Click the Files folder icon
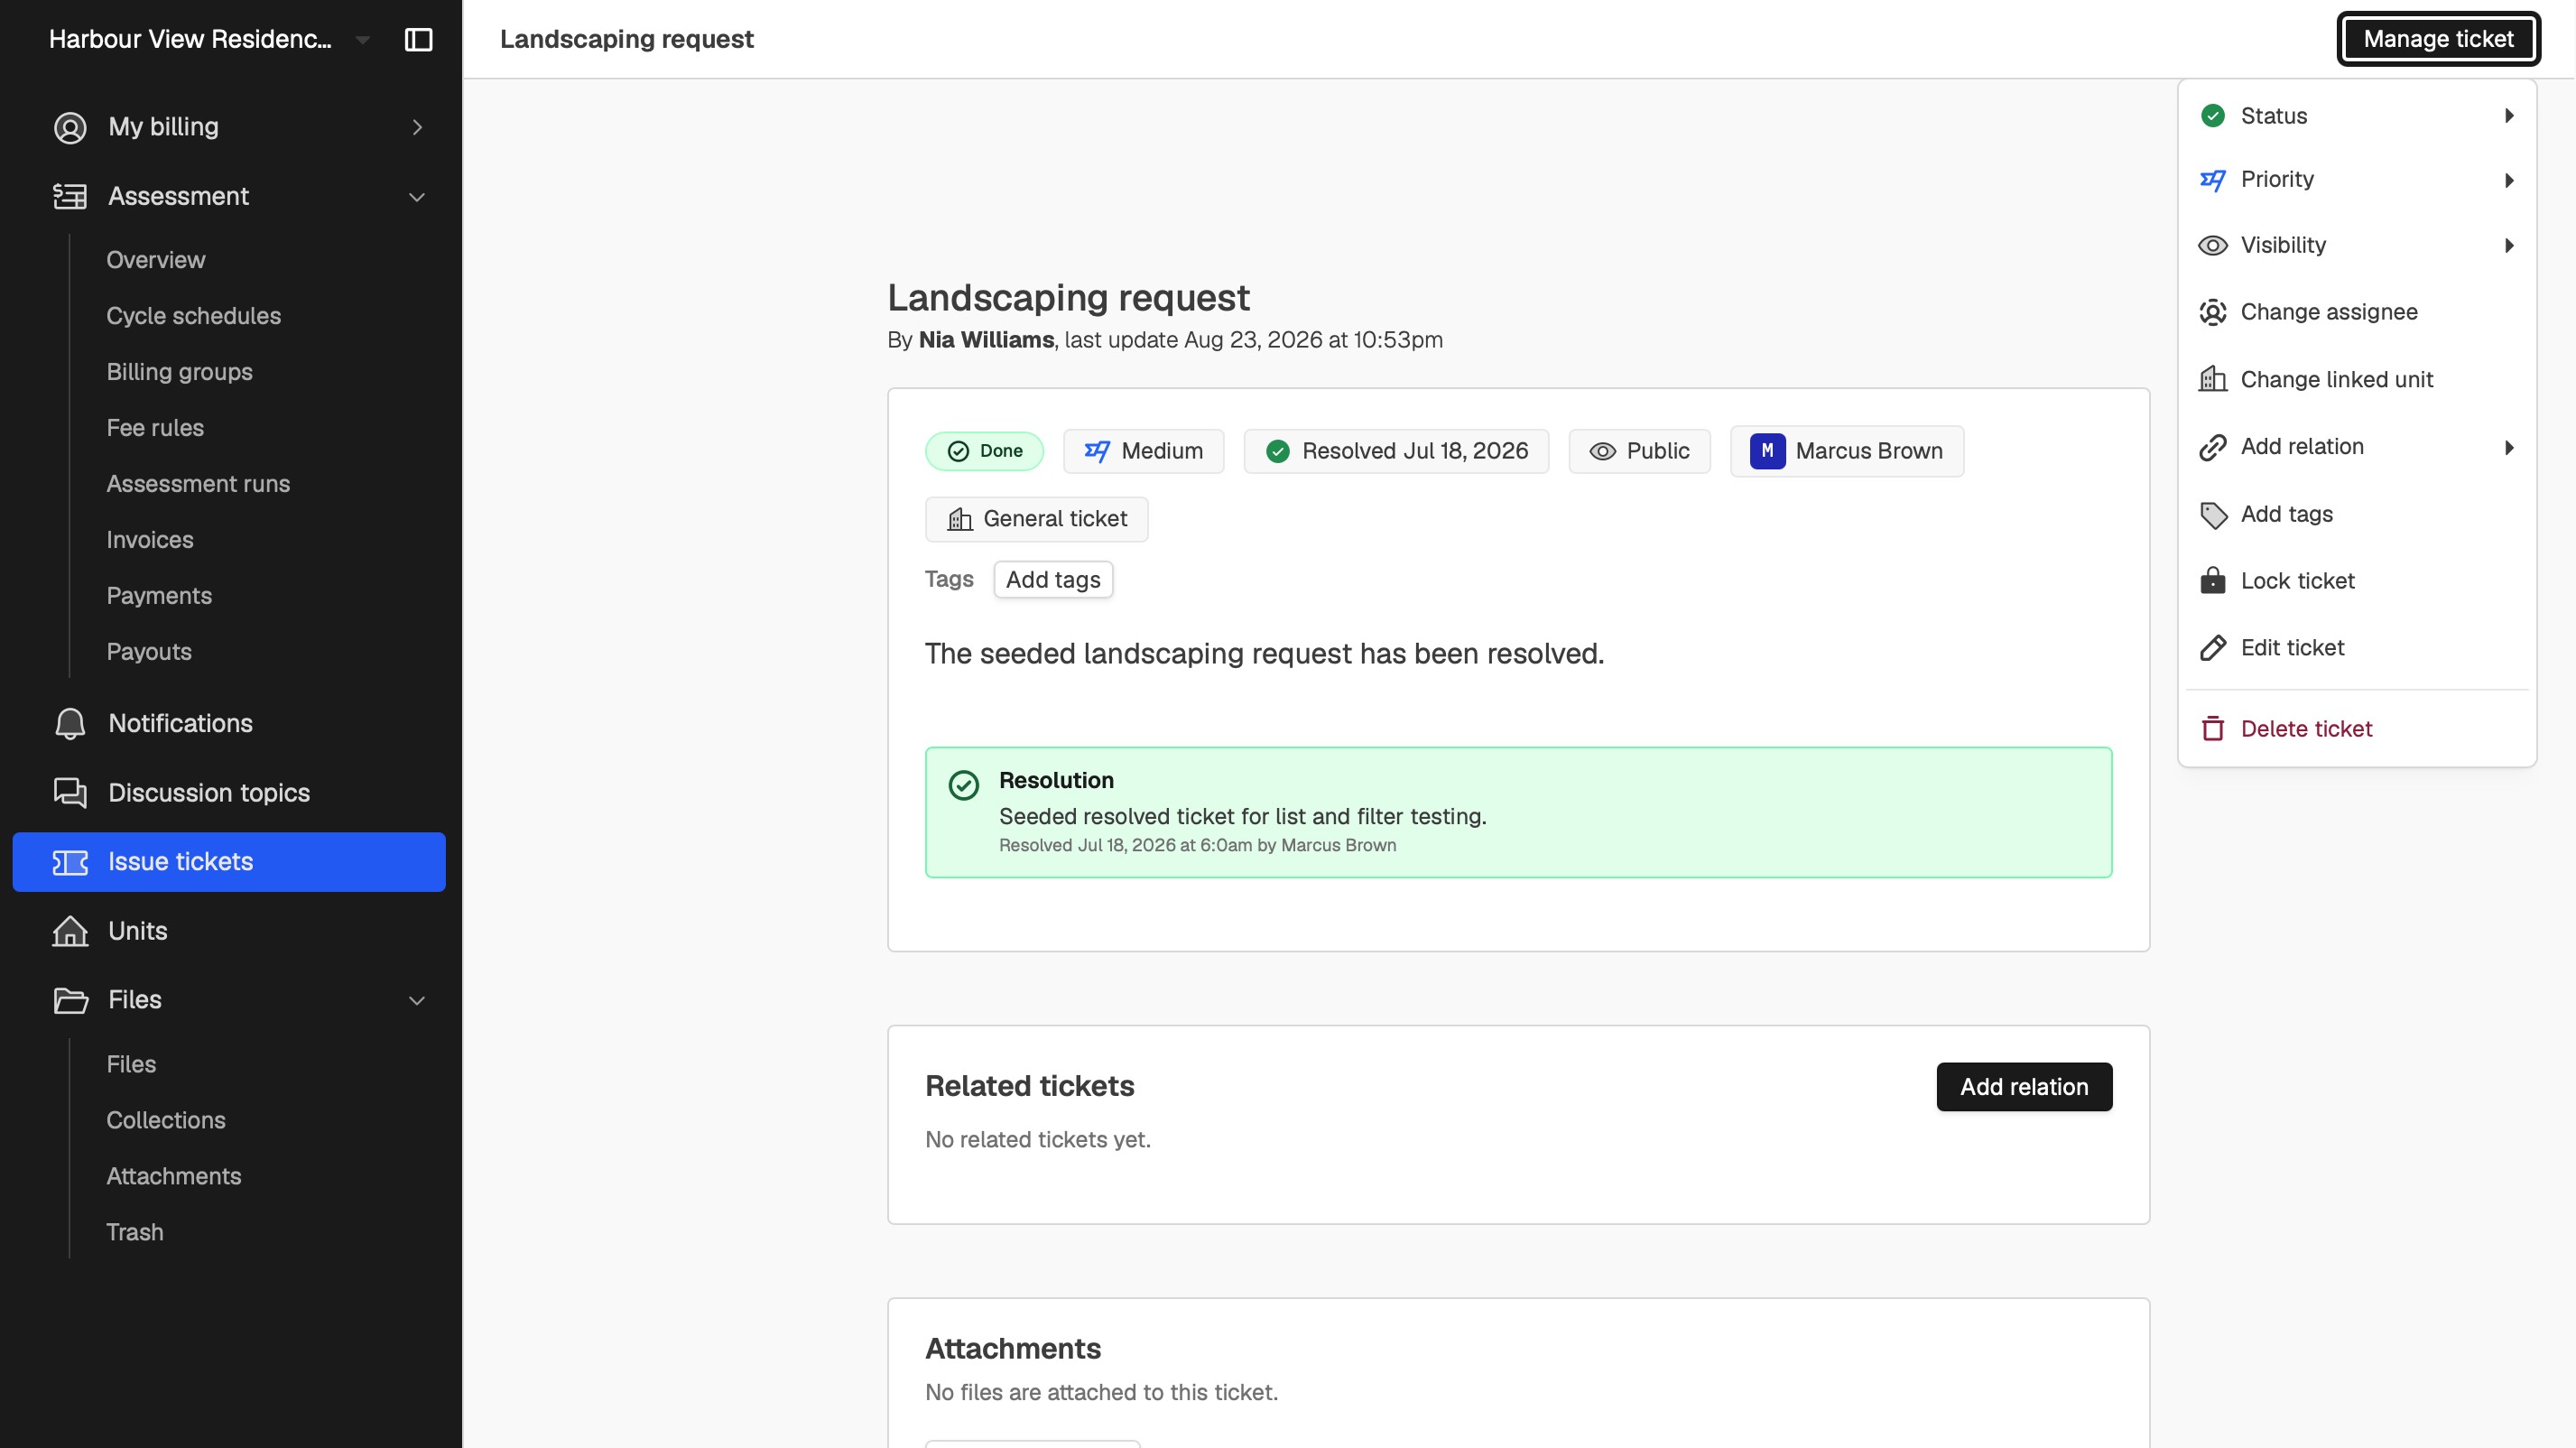The width and height of the screenshot is (2576, 1448). (x=70, y=1000)
